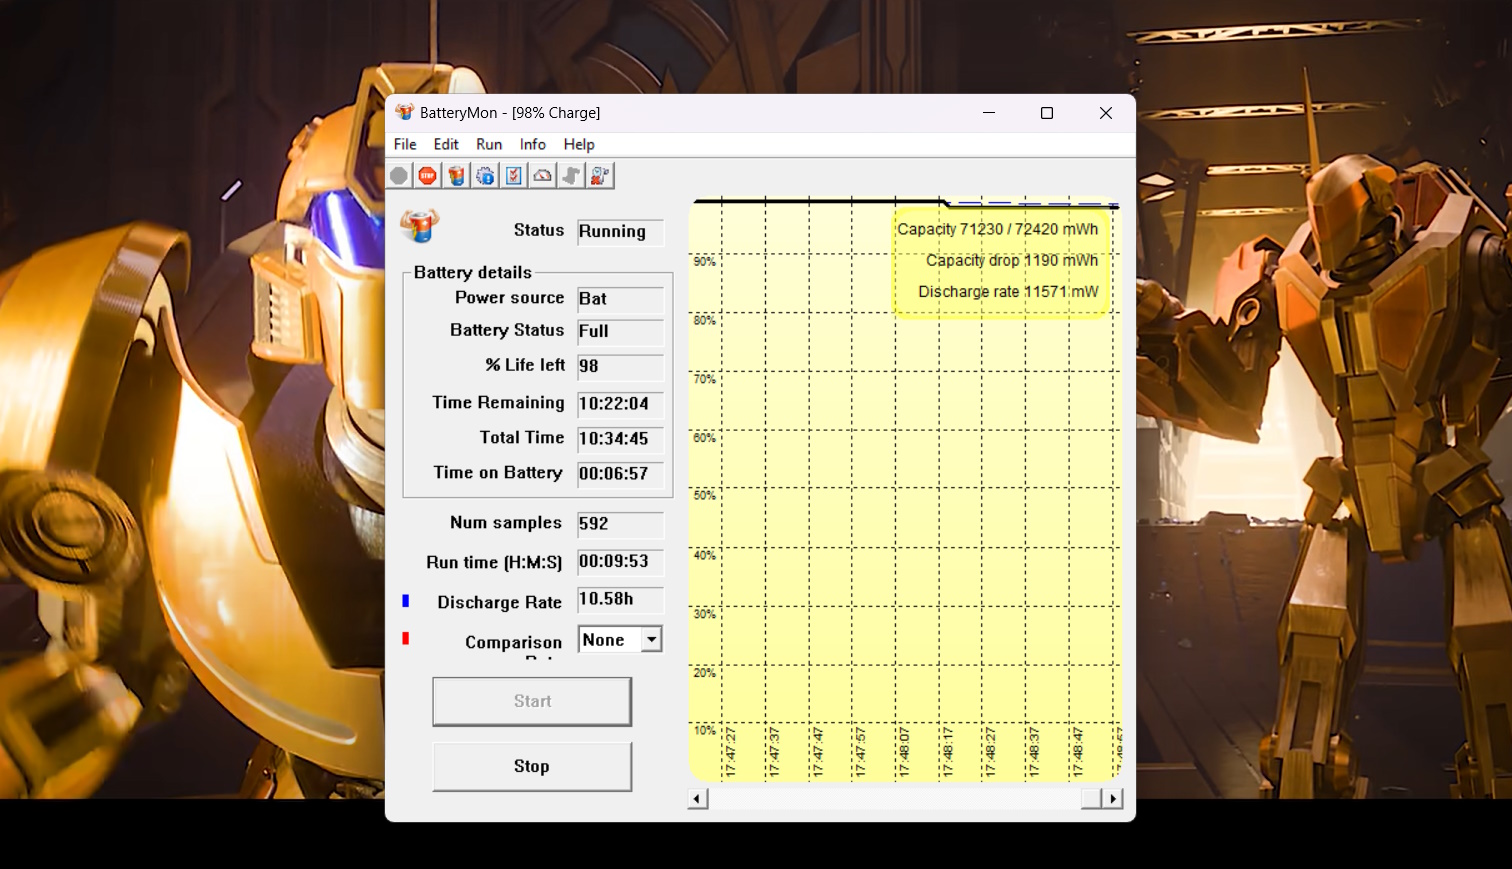Viewport: 1512px width, 869px height.
Task: Click the 17:47:27 time label on graph
Action: point(731,752)
